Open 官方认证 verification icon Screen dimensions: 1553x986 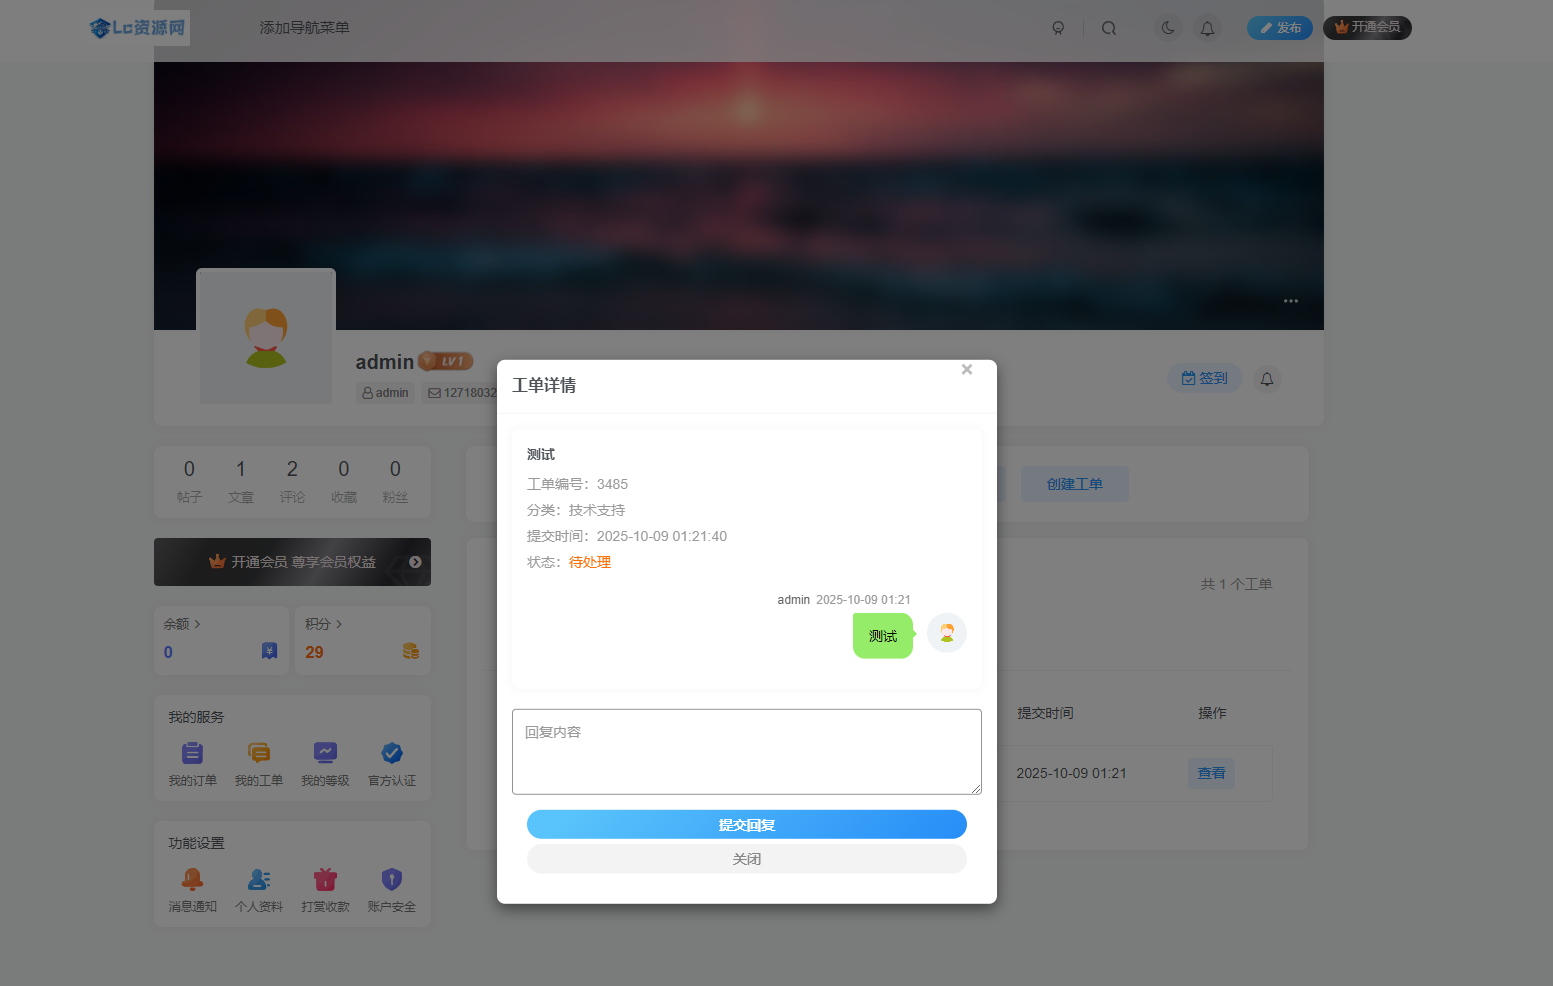[x=392, y=753]
